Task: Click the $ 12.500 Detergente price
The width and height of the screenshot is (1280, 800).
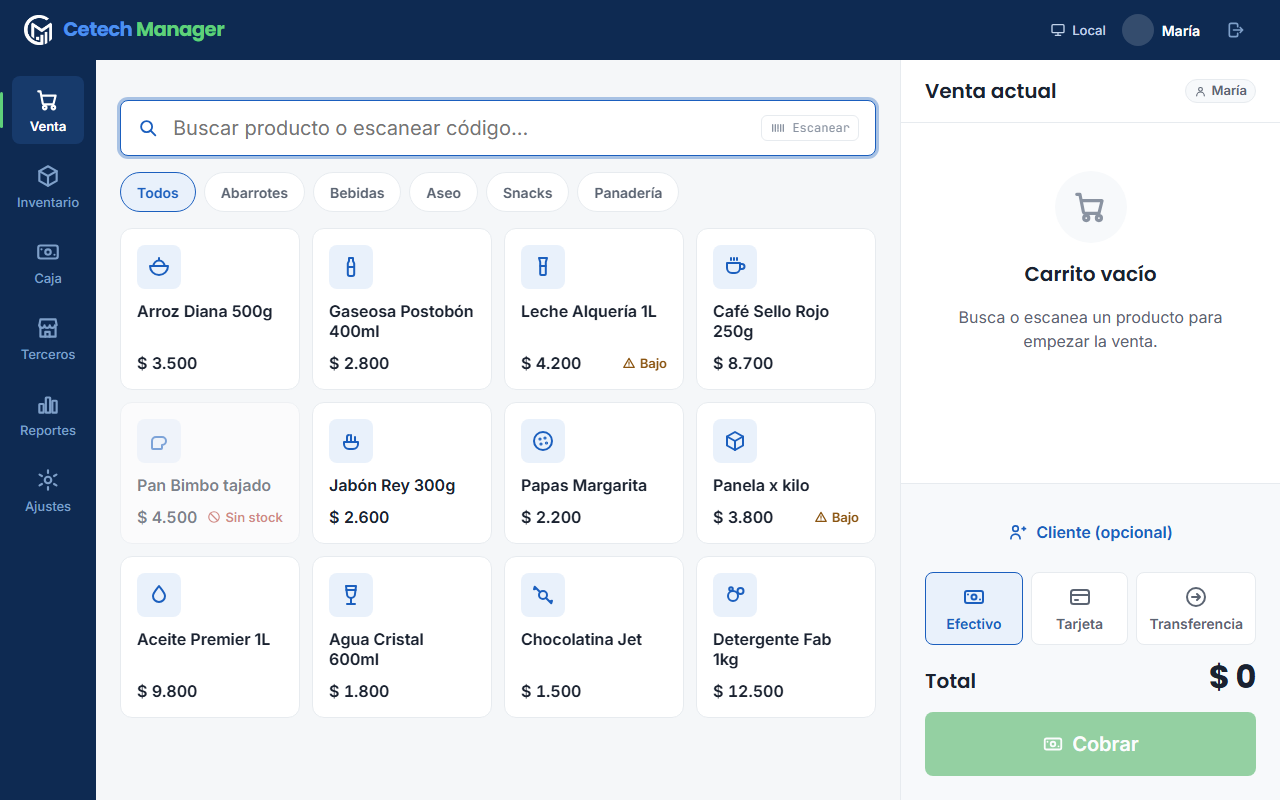Action: coord(748,691)
